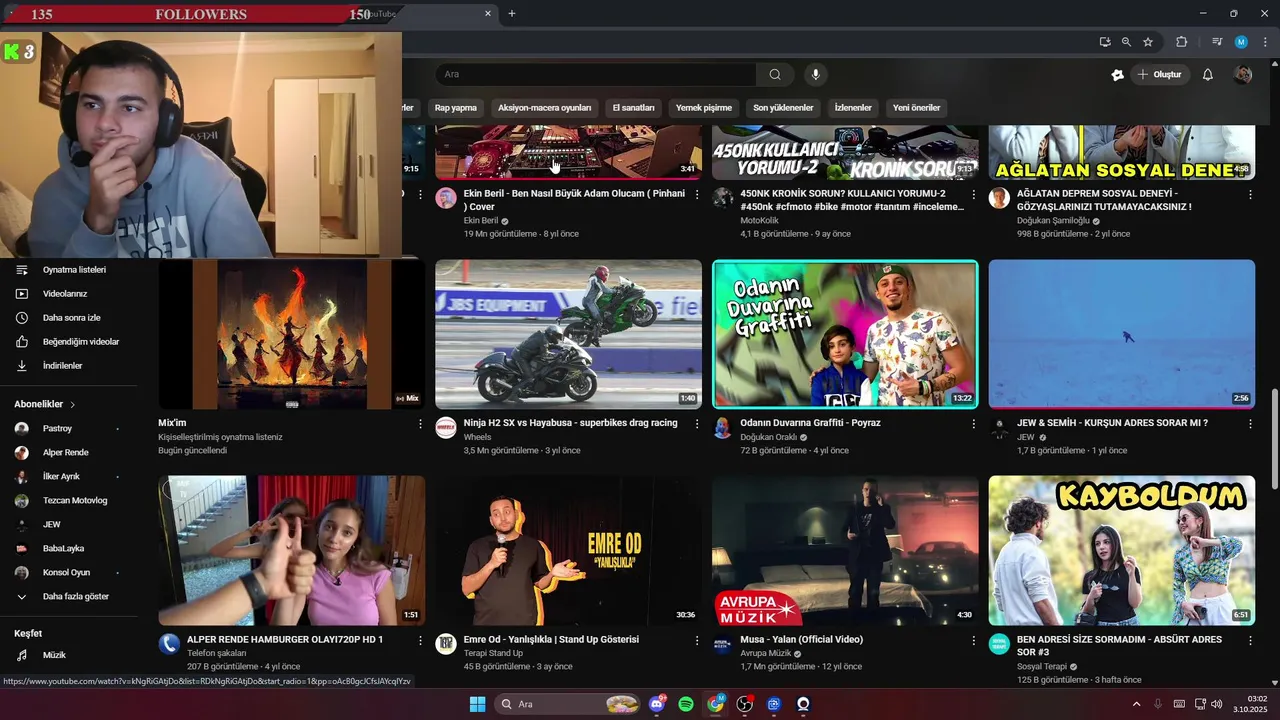Open Chrome extensions puzzle icon
Viewport: 1280px width, 720px height.
coord(1181,42)
